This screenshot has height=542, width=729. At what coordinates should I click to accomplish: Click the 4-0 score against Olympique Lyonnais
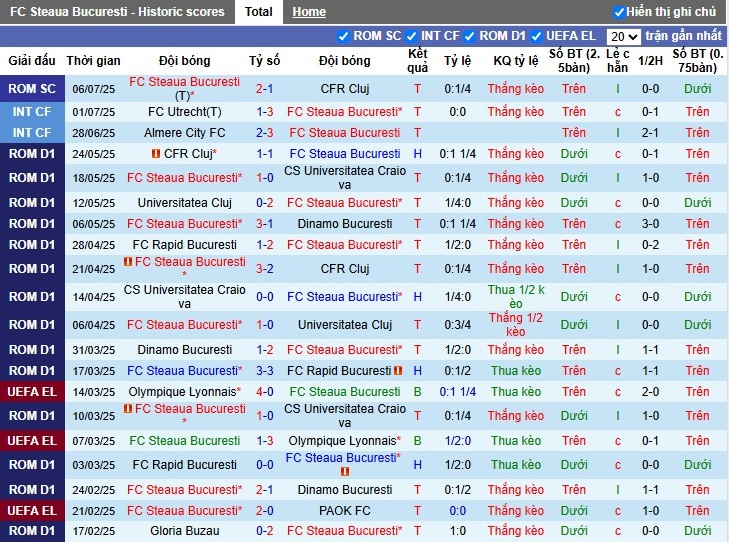pos(265,391)
